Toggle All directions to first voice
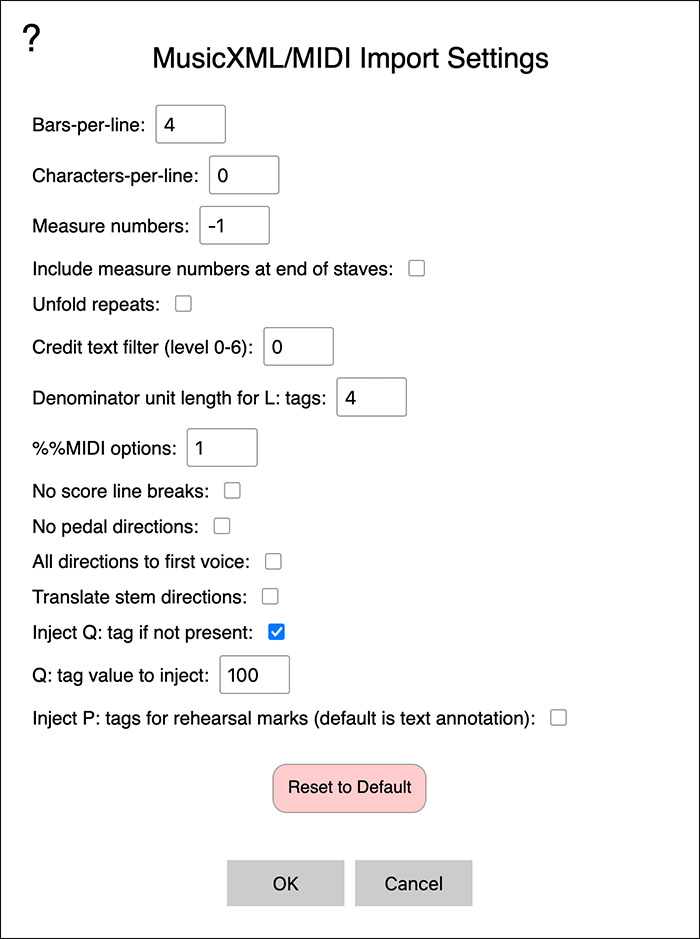This screenshot has width=700, height=939. [273, 561]
